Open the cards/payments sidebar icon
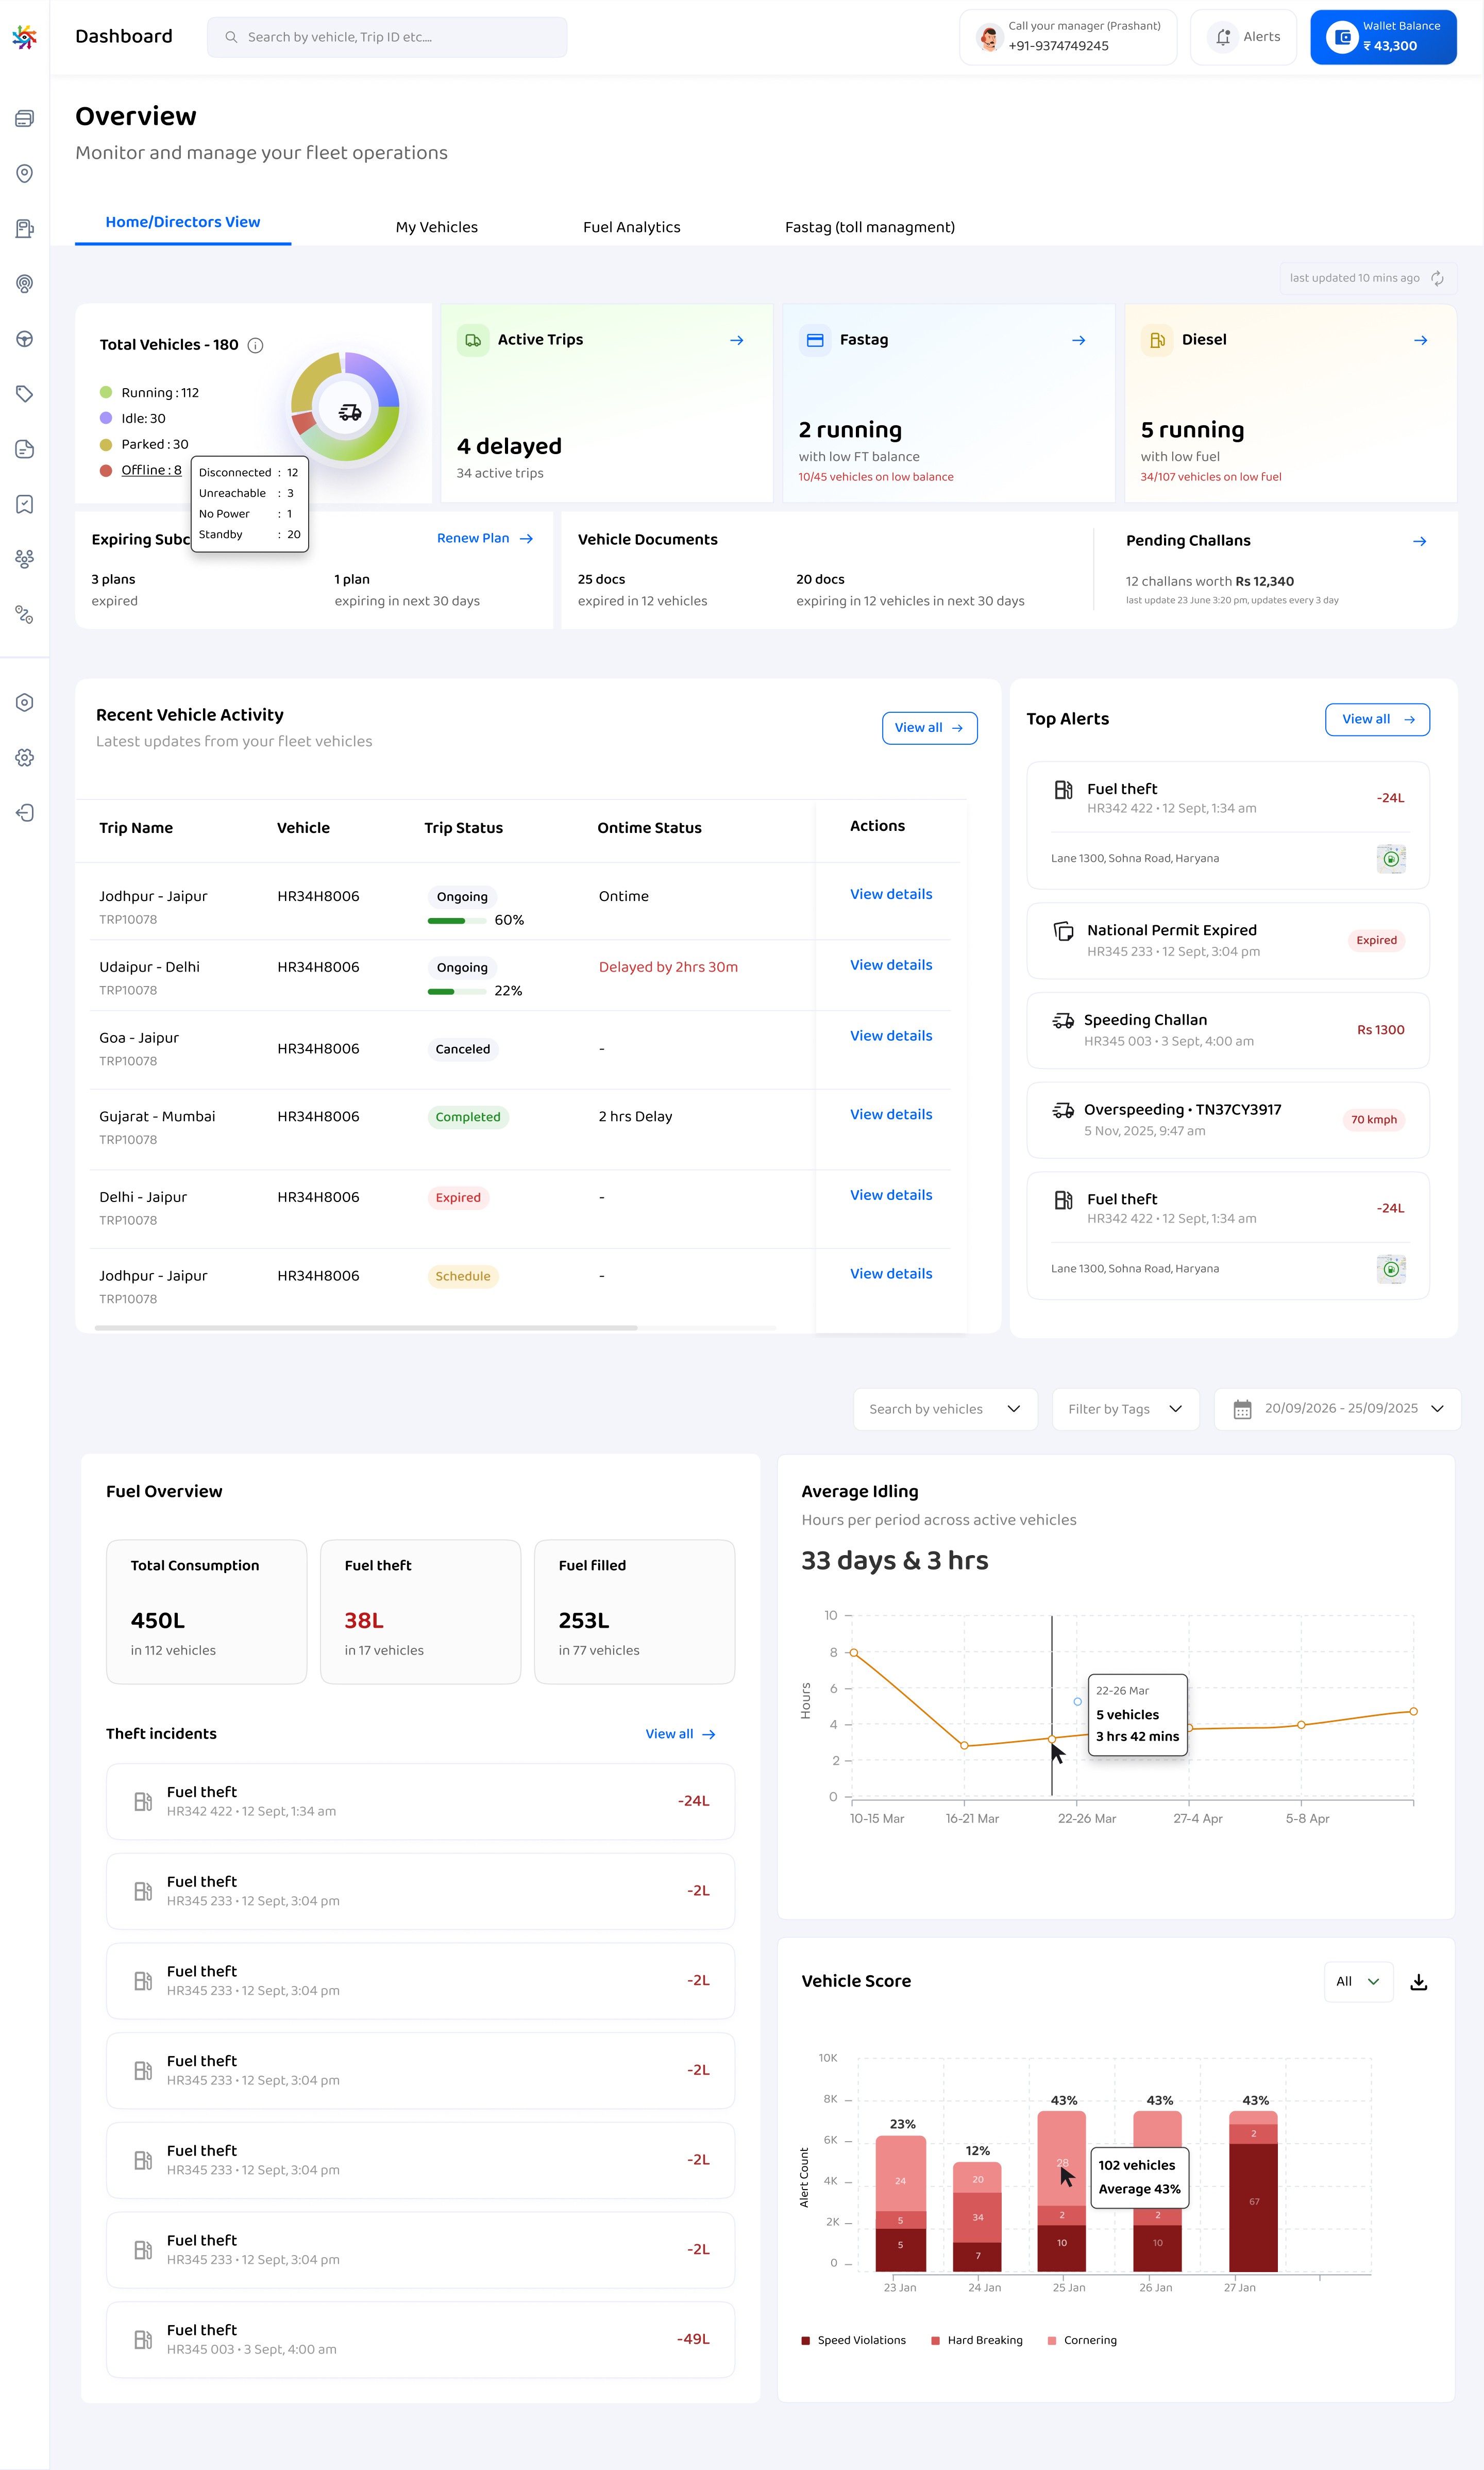Viewport: 1484px width, 2470px height. point(25,118)
